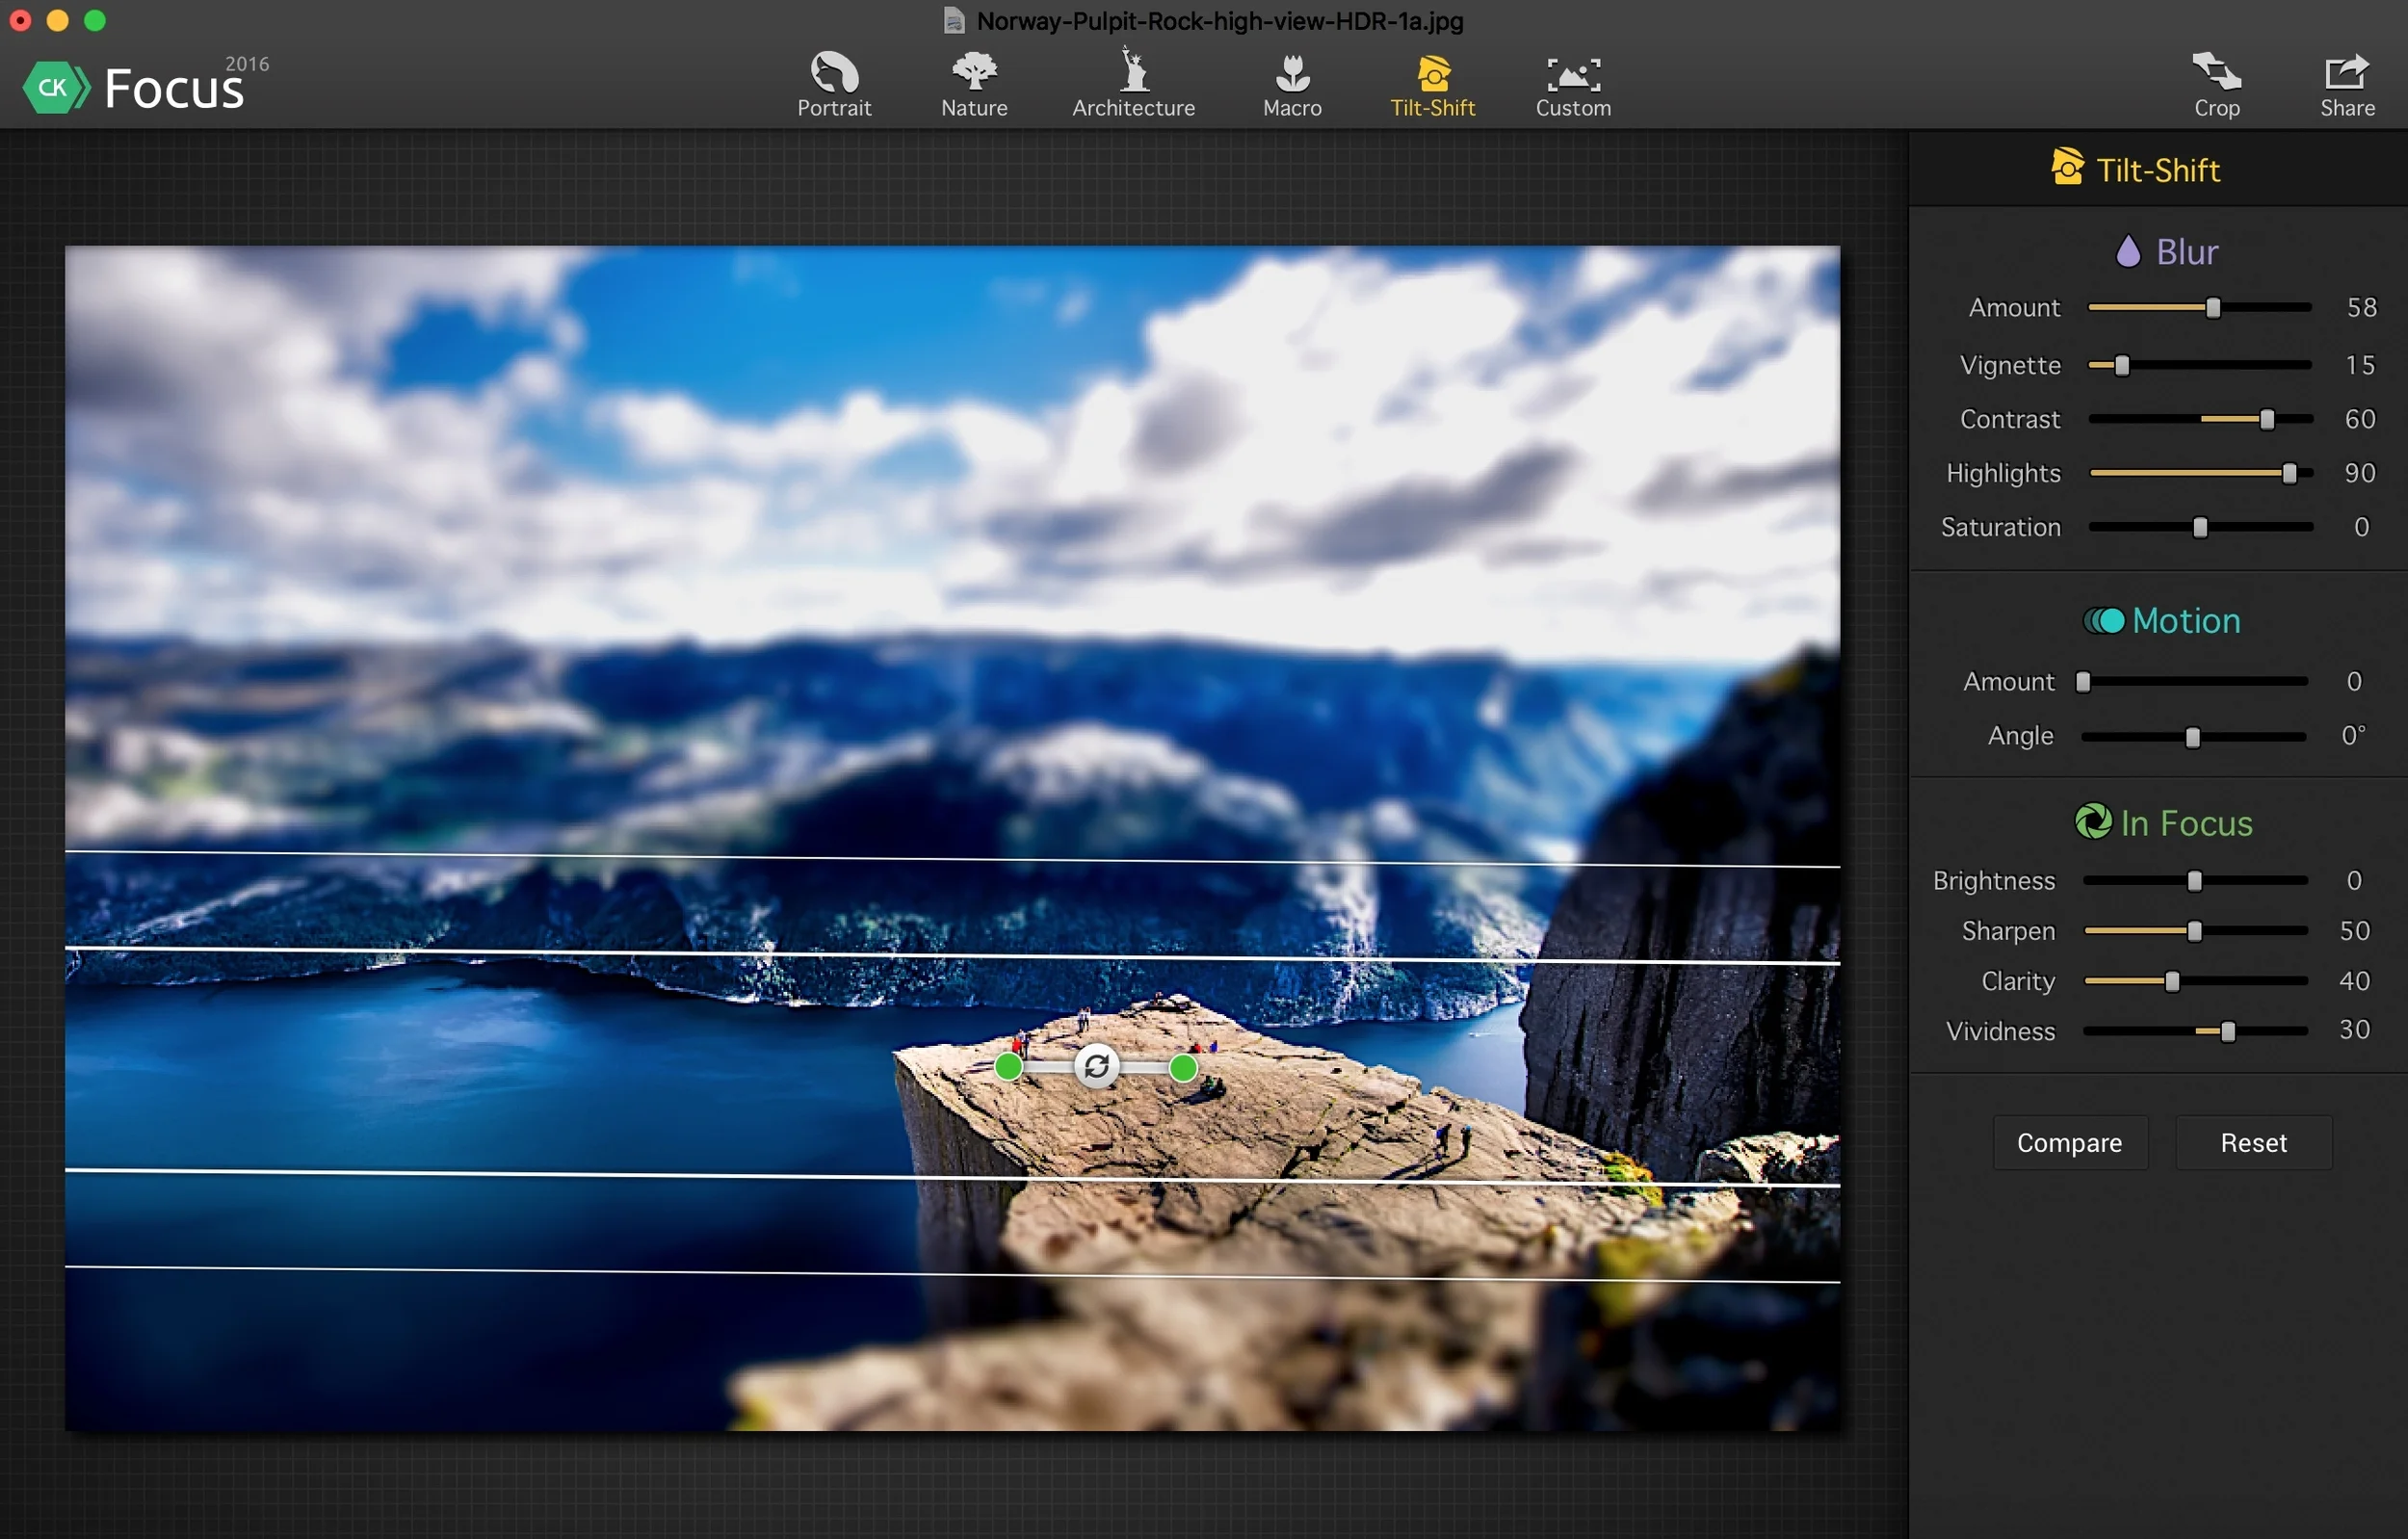
Task: Click the Reset button
Action: point(2253,1142)
